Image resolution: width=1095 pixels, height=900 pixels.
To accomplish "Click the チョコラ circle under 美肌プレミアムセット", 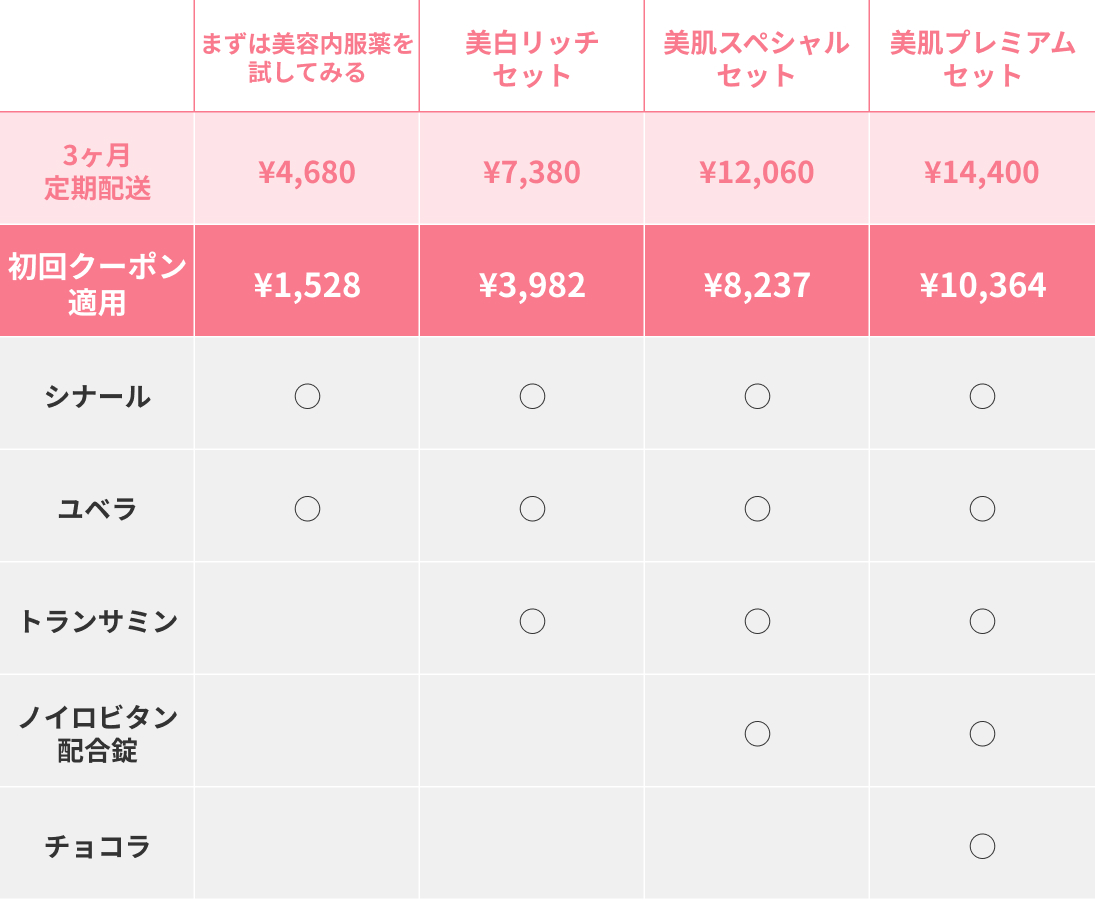I will tap(982, 846).
